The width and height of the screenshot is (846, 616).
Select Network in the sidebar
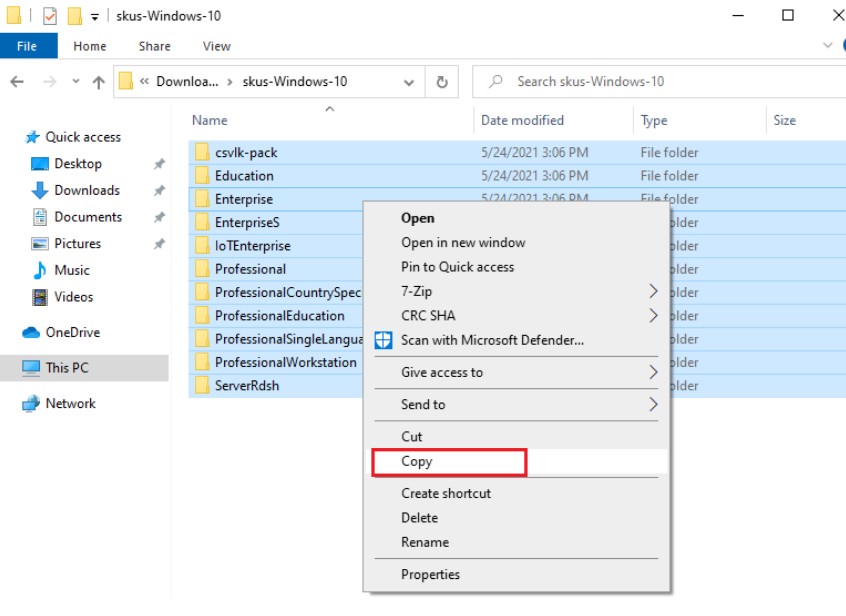(70, 403)
